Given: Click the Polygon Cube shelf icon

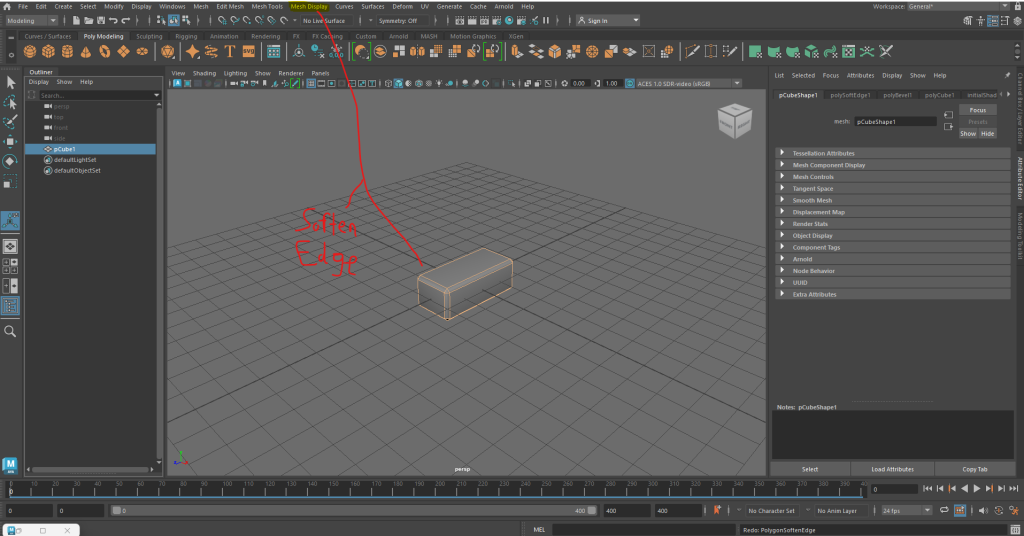Looking at the screenshot, I should tap(48, 50).
